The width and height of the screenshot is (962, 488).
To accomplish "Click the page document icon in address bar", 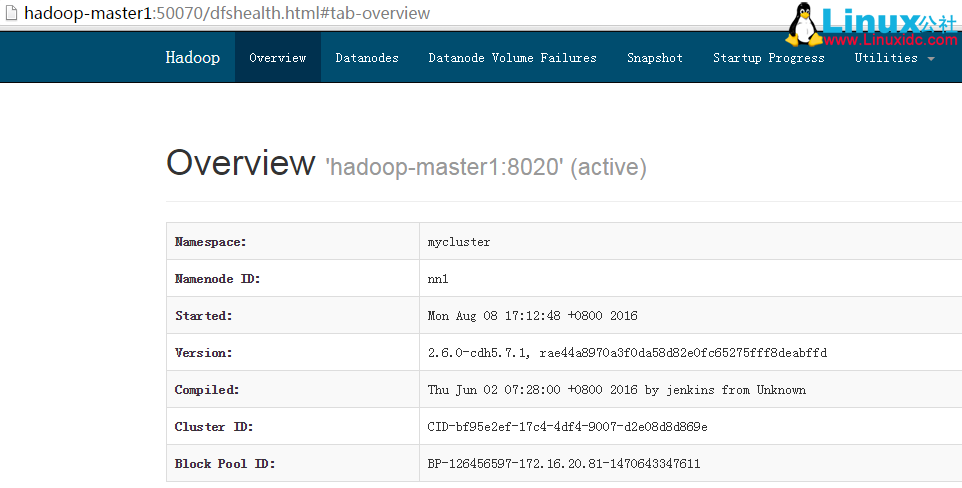I will pos(11,13).
